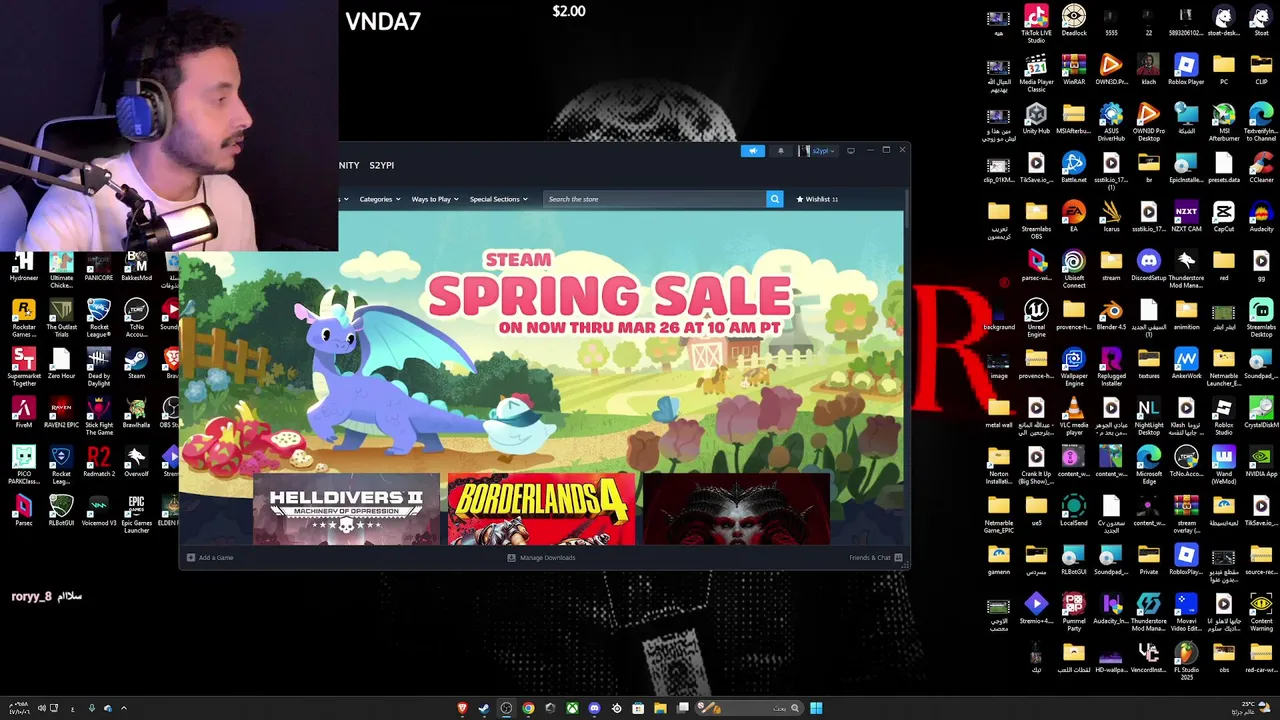The image size is (1280, 720).
Task: Expand the Ways to Play dropdown
Action: pos(435,199)
